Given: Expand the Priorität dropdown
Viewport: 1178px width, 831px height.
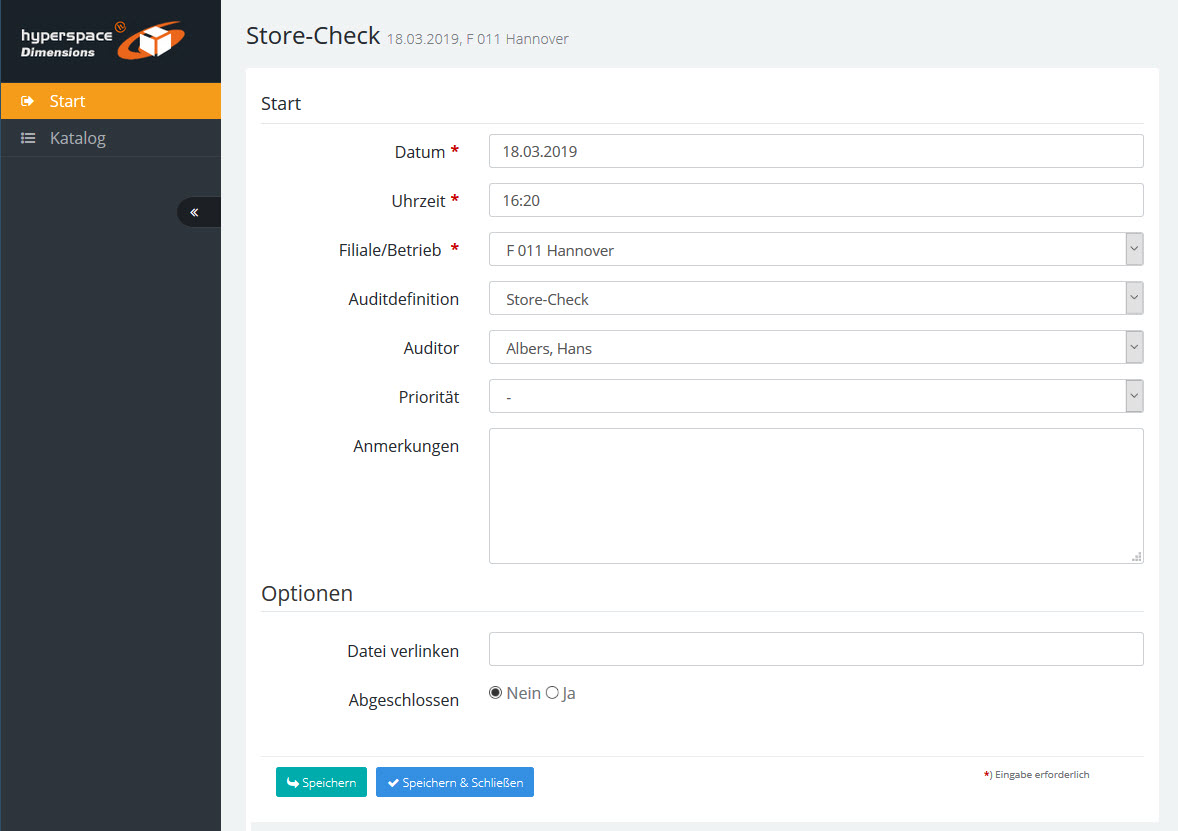Looking at the screenshot, I should pos(815,397).
